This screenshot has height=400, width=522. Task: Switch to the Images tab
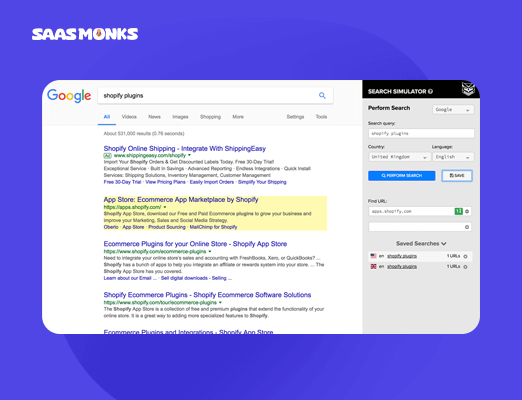[x=180, y=117]
